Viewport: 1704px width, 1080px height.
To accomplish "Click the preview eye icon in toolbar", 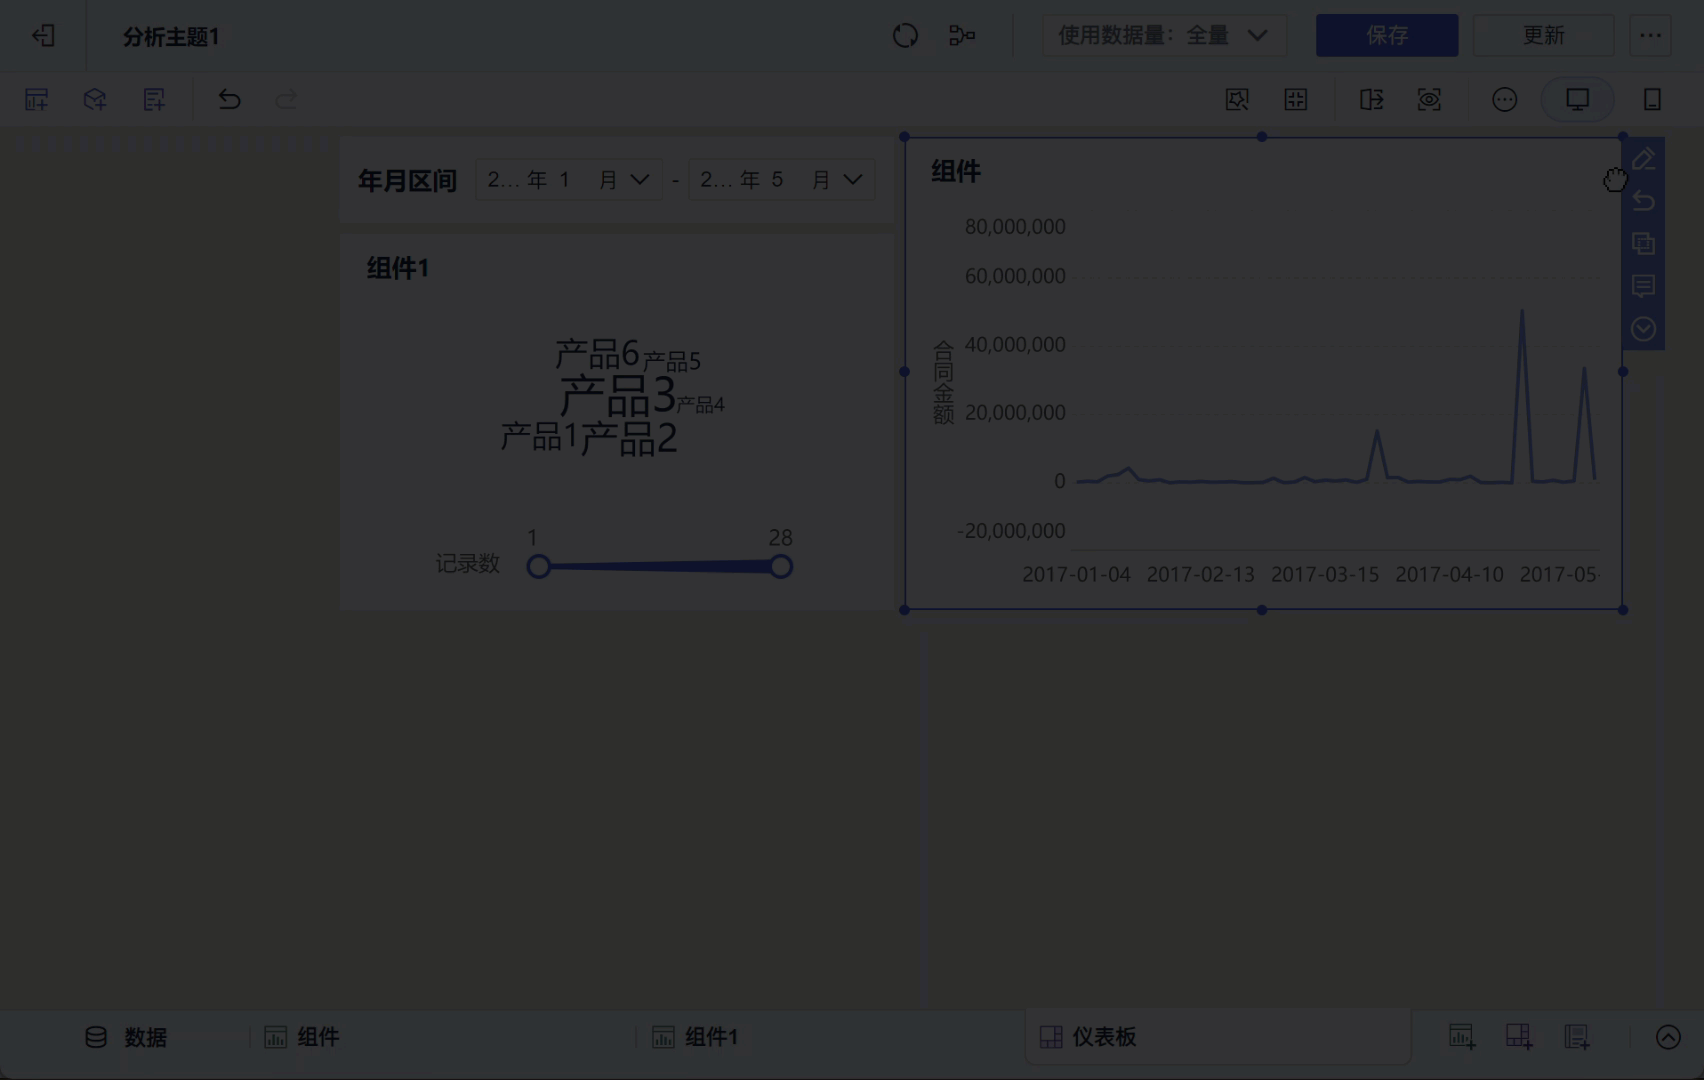I will pyautogui.click(x=1429, y=99).
